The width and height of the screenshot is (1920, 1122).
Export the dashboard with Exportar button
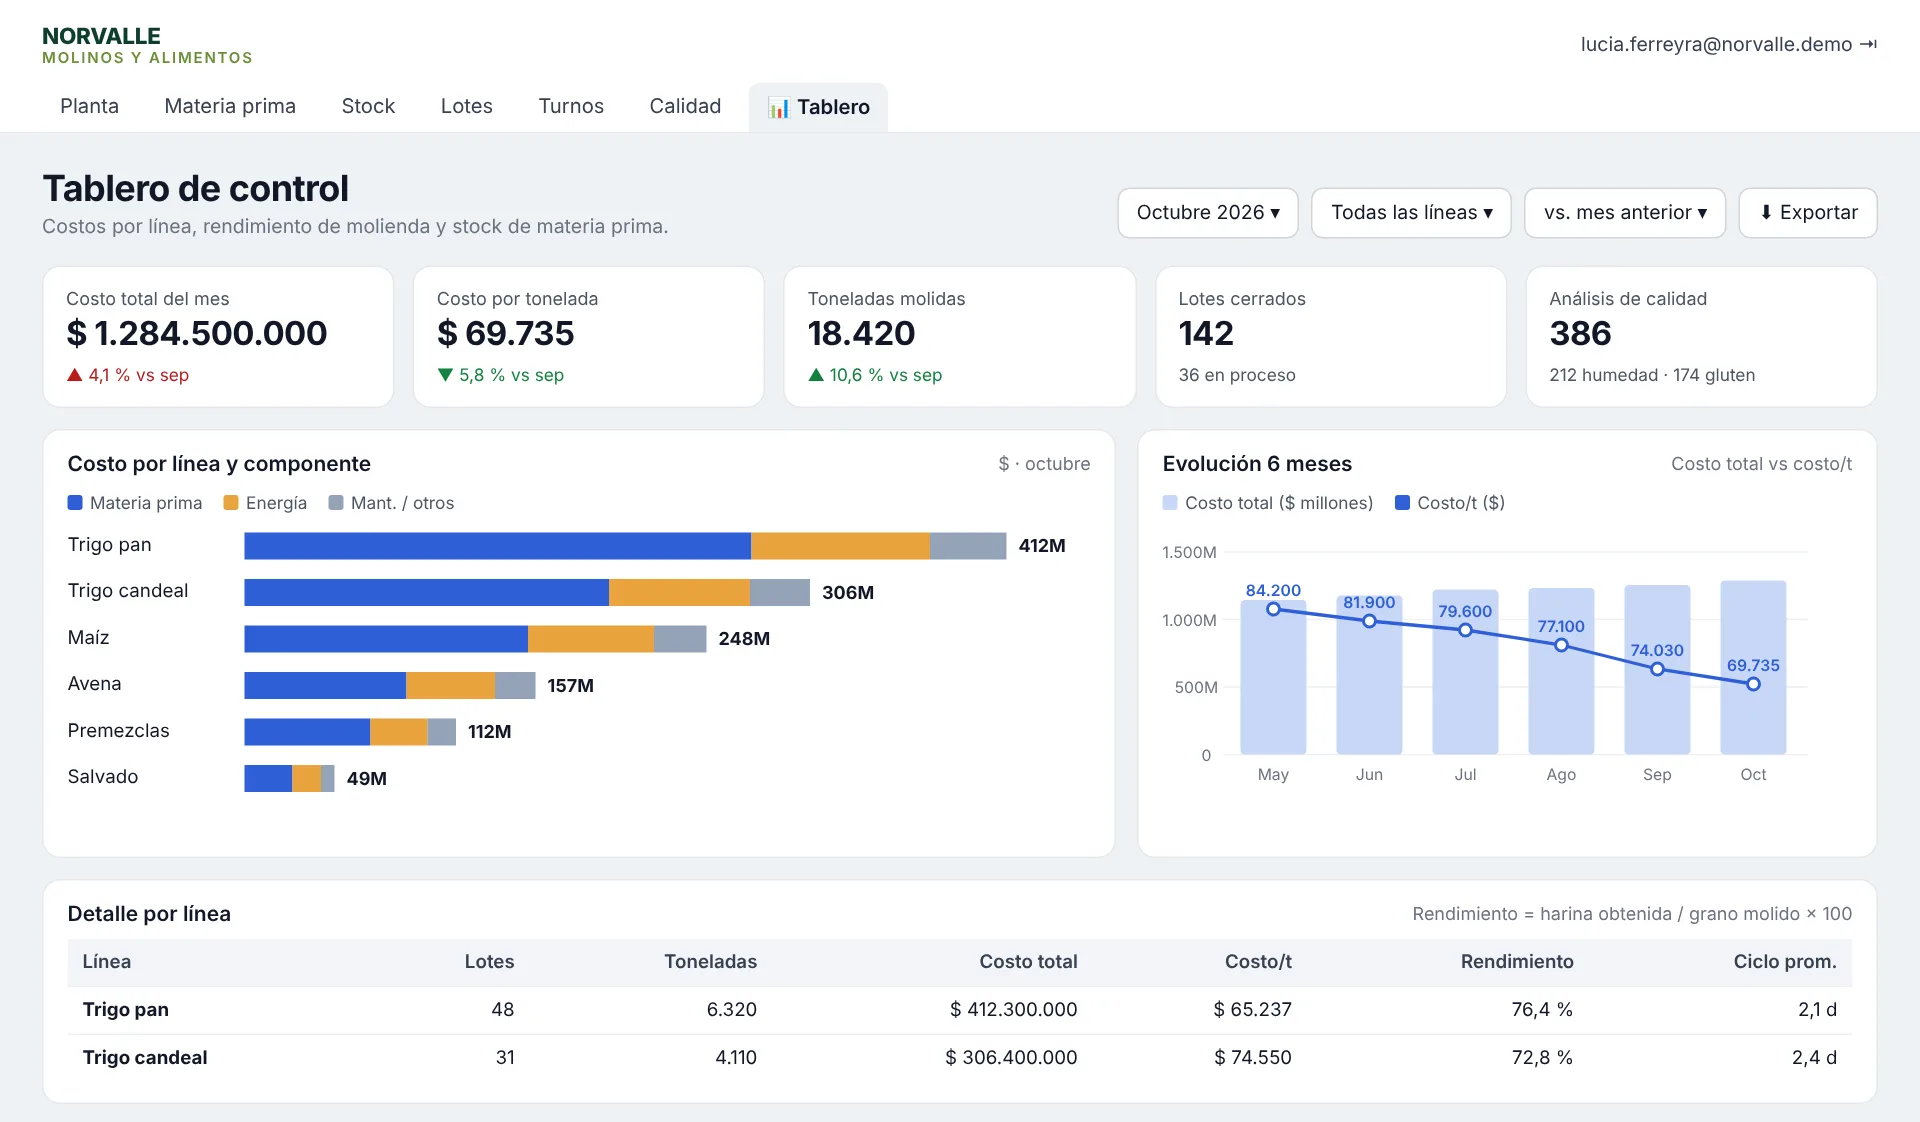pos(1808,213)
